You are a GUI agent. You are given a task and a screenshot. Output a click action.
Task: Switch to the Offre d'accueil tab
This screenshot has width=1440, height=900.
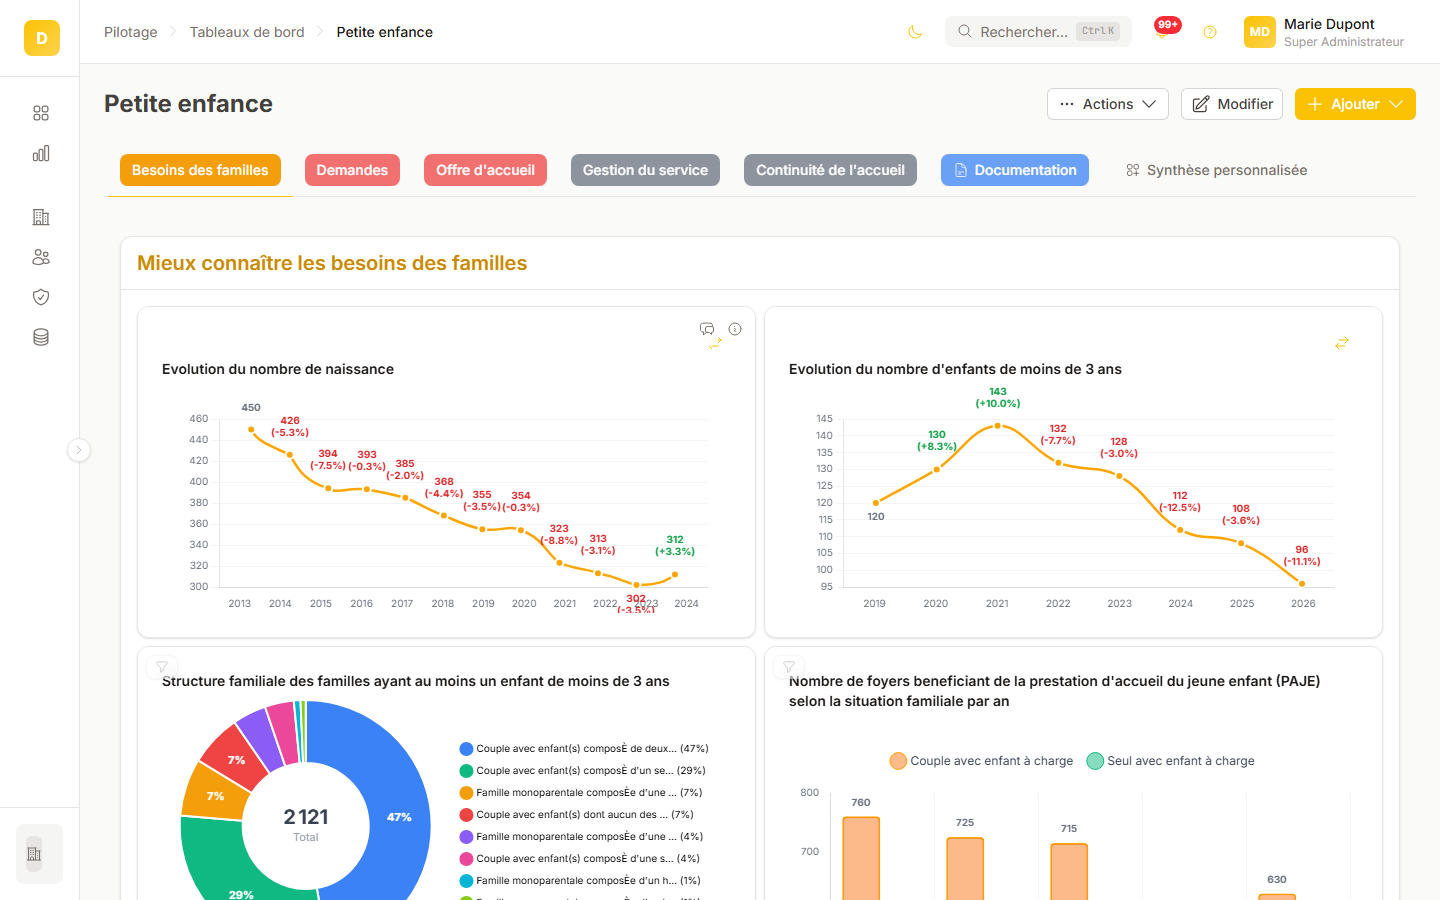point(485,170)
